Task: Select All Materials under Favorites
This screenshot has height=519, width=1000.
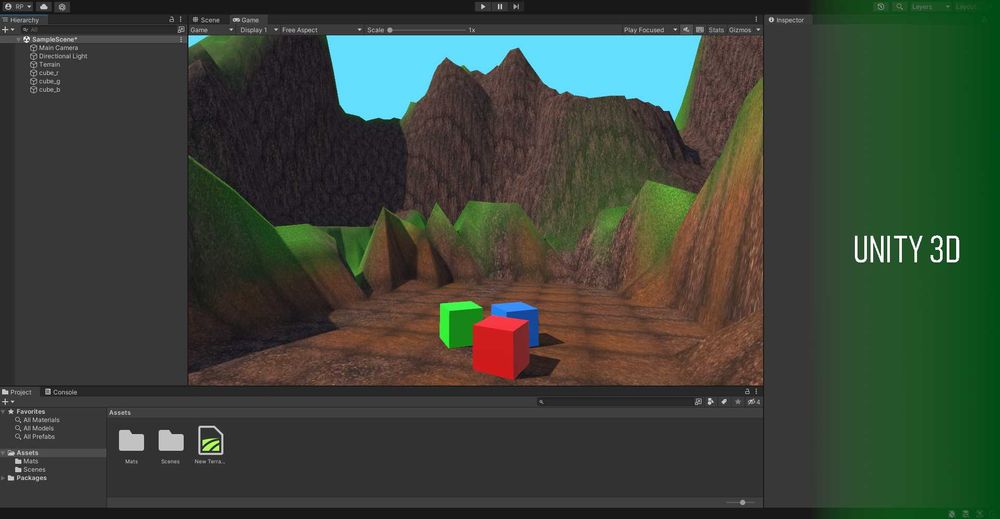Action: click(x=38, y=420)
